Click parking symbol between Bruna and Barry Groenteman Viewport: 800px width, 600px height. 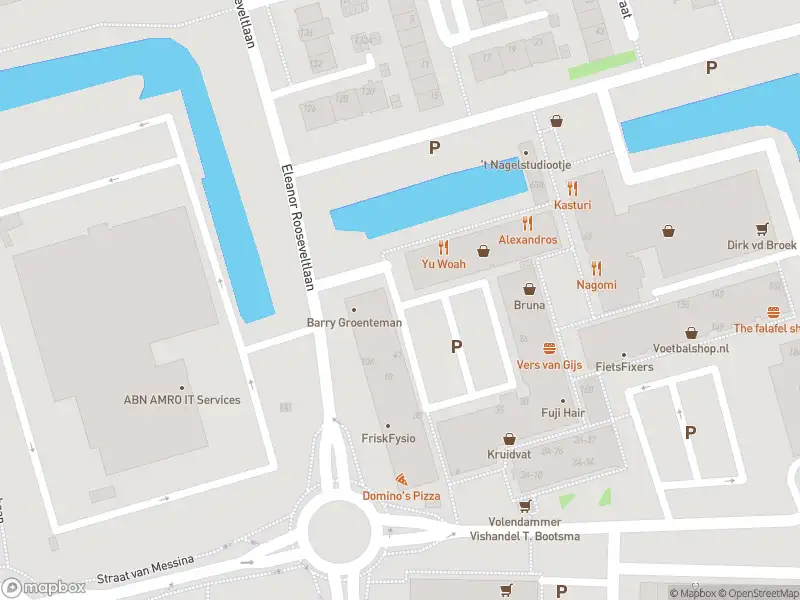(x=457, y=347)
